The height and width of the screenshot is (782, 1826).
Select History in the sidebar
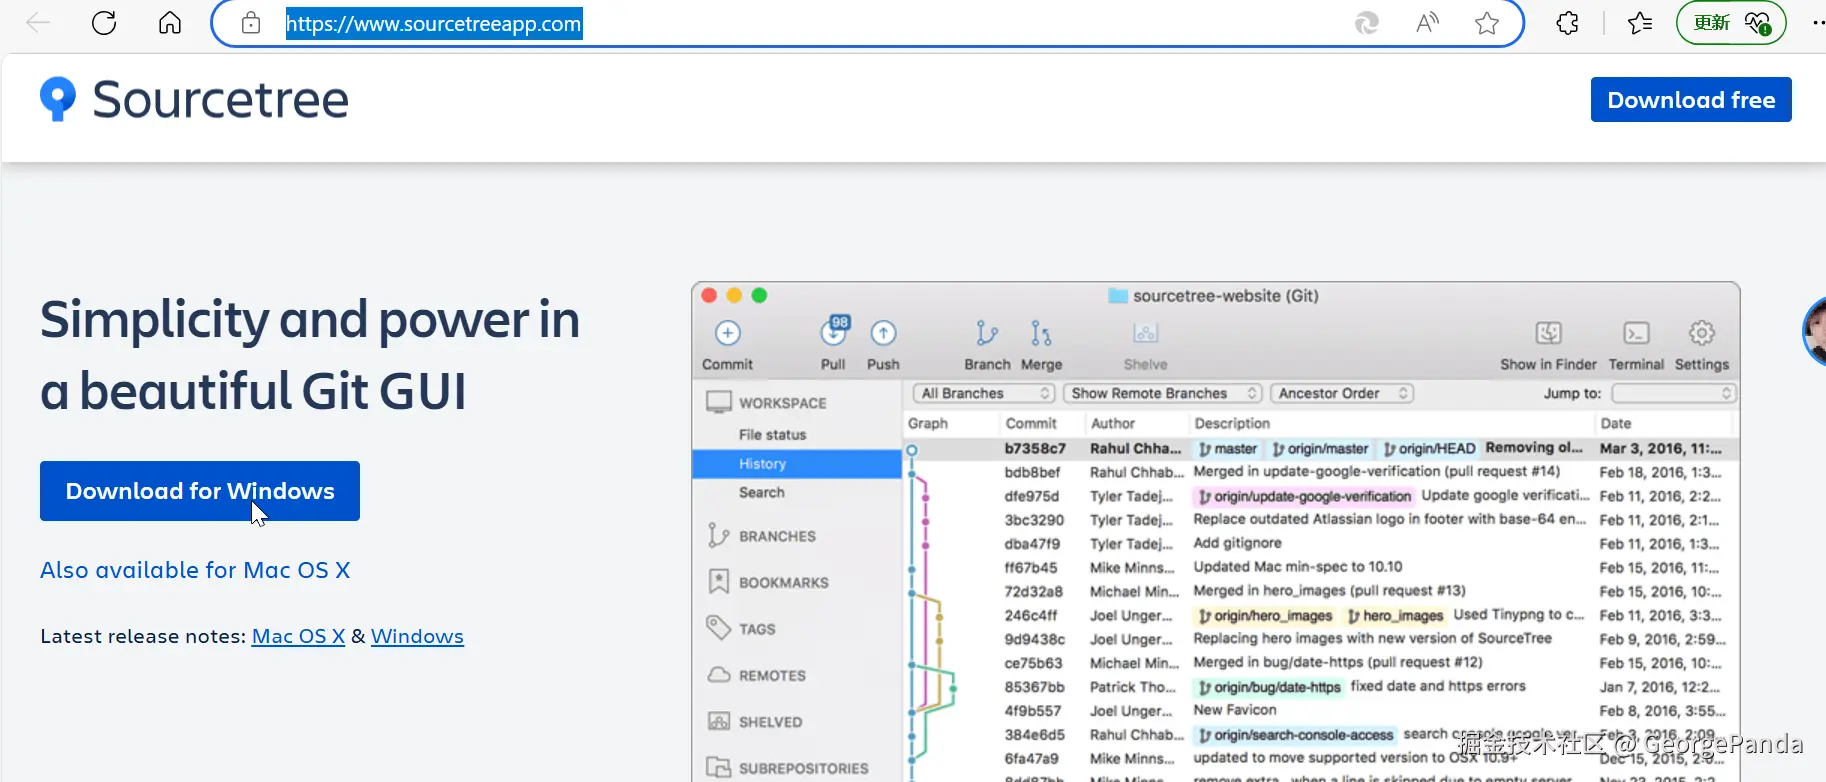(x=797, y=464)
